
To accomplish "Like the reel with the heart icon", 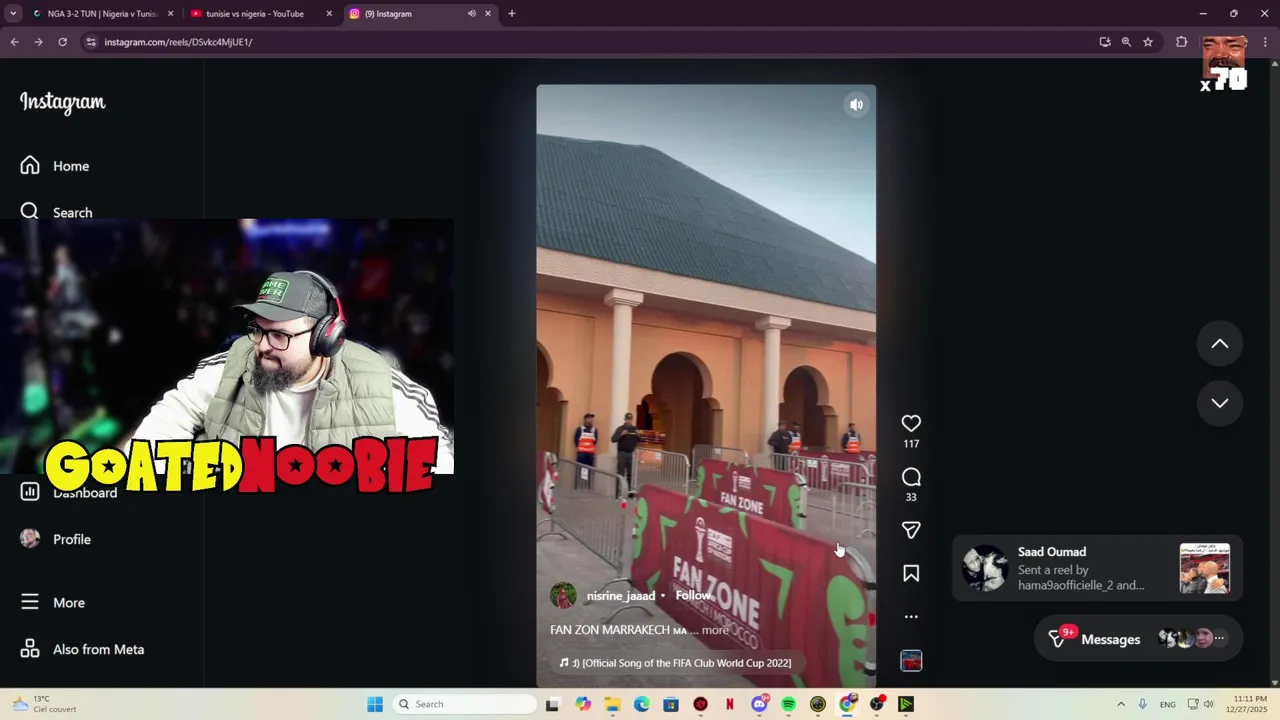I will coord(911,423).
